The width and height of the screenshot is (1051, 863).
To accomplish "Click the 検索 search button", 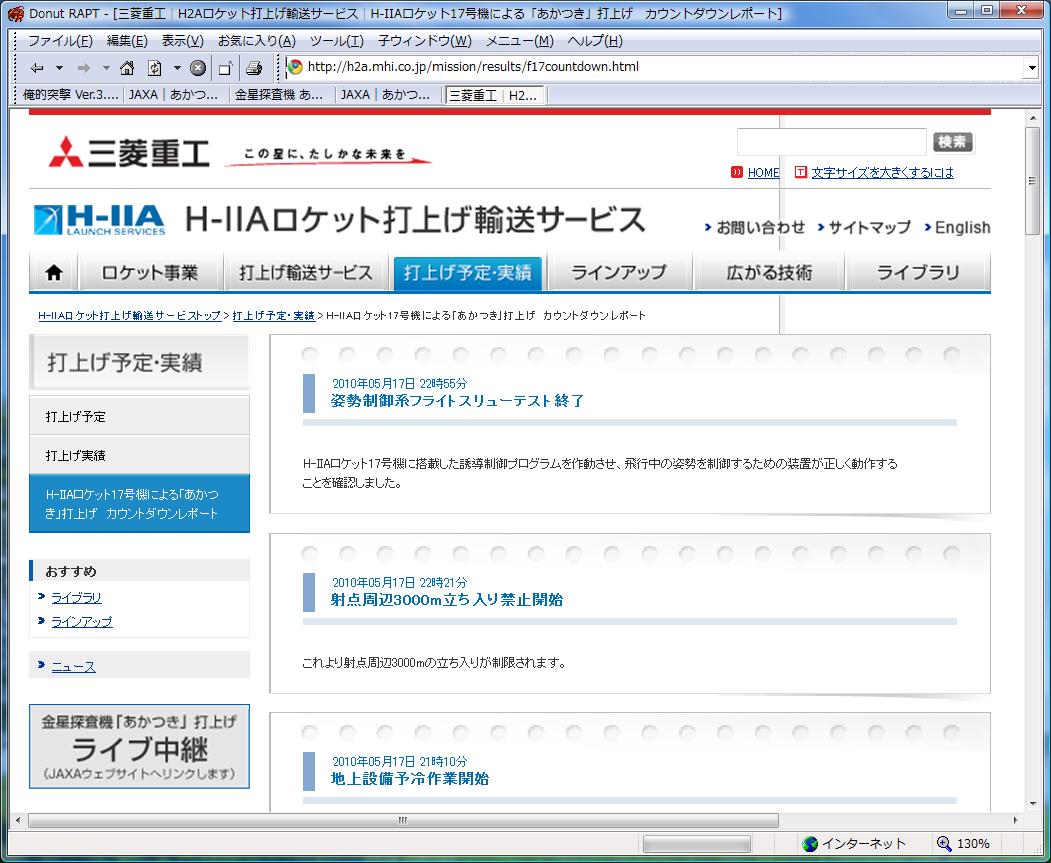I will (x=952, y=141).
